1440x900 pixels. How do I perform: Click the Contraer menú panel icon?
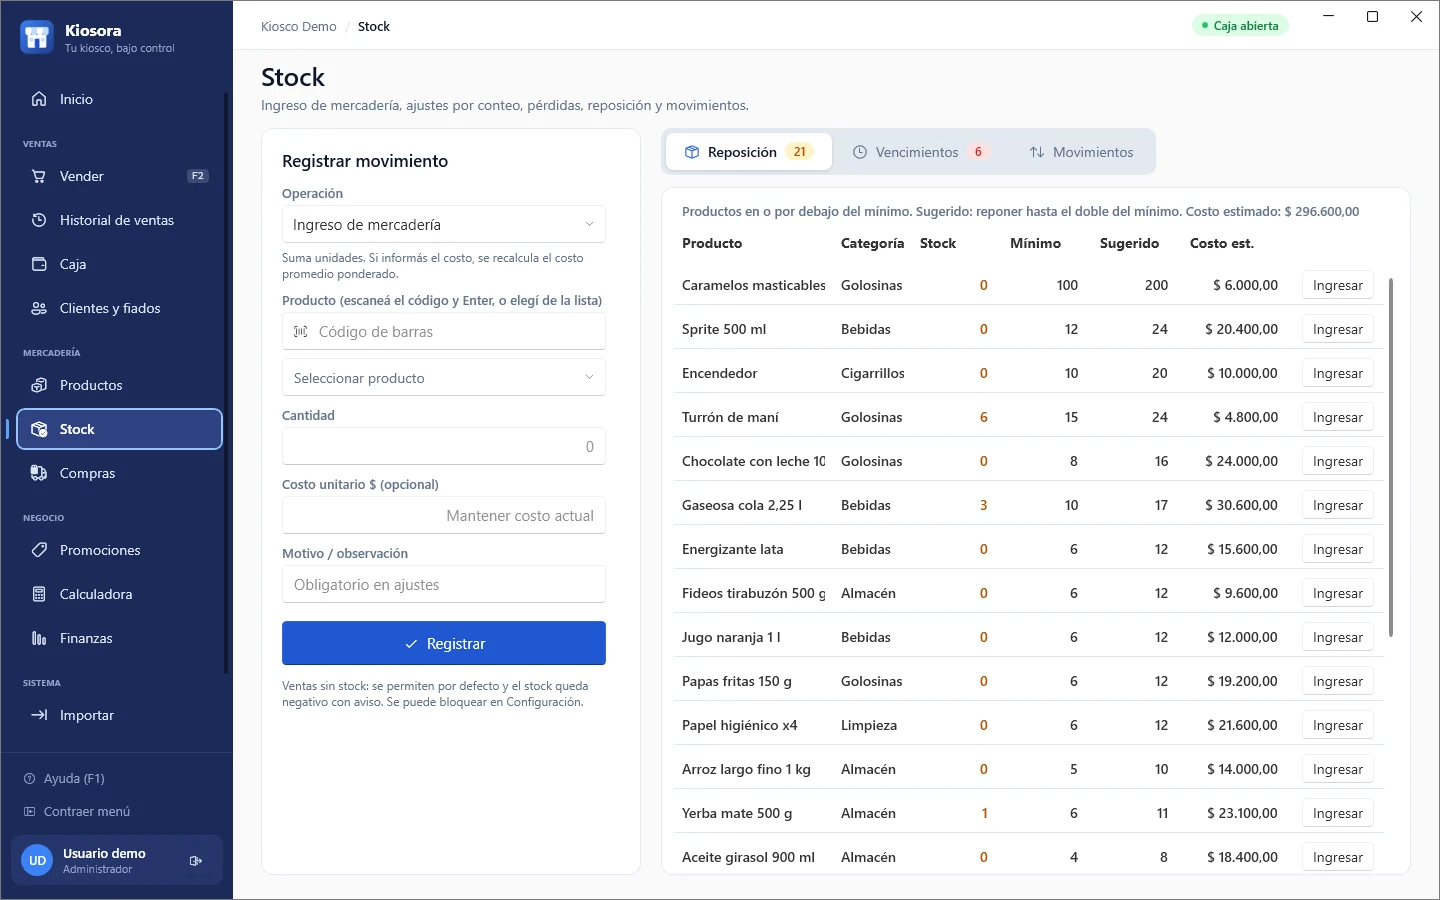pyautogui.click(x=29, y=811)
